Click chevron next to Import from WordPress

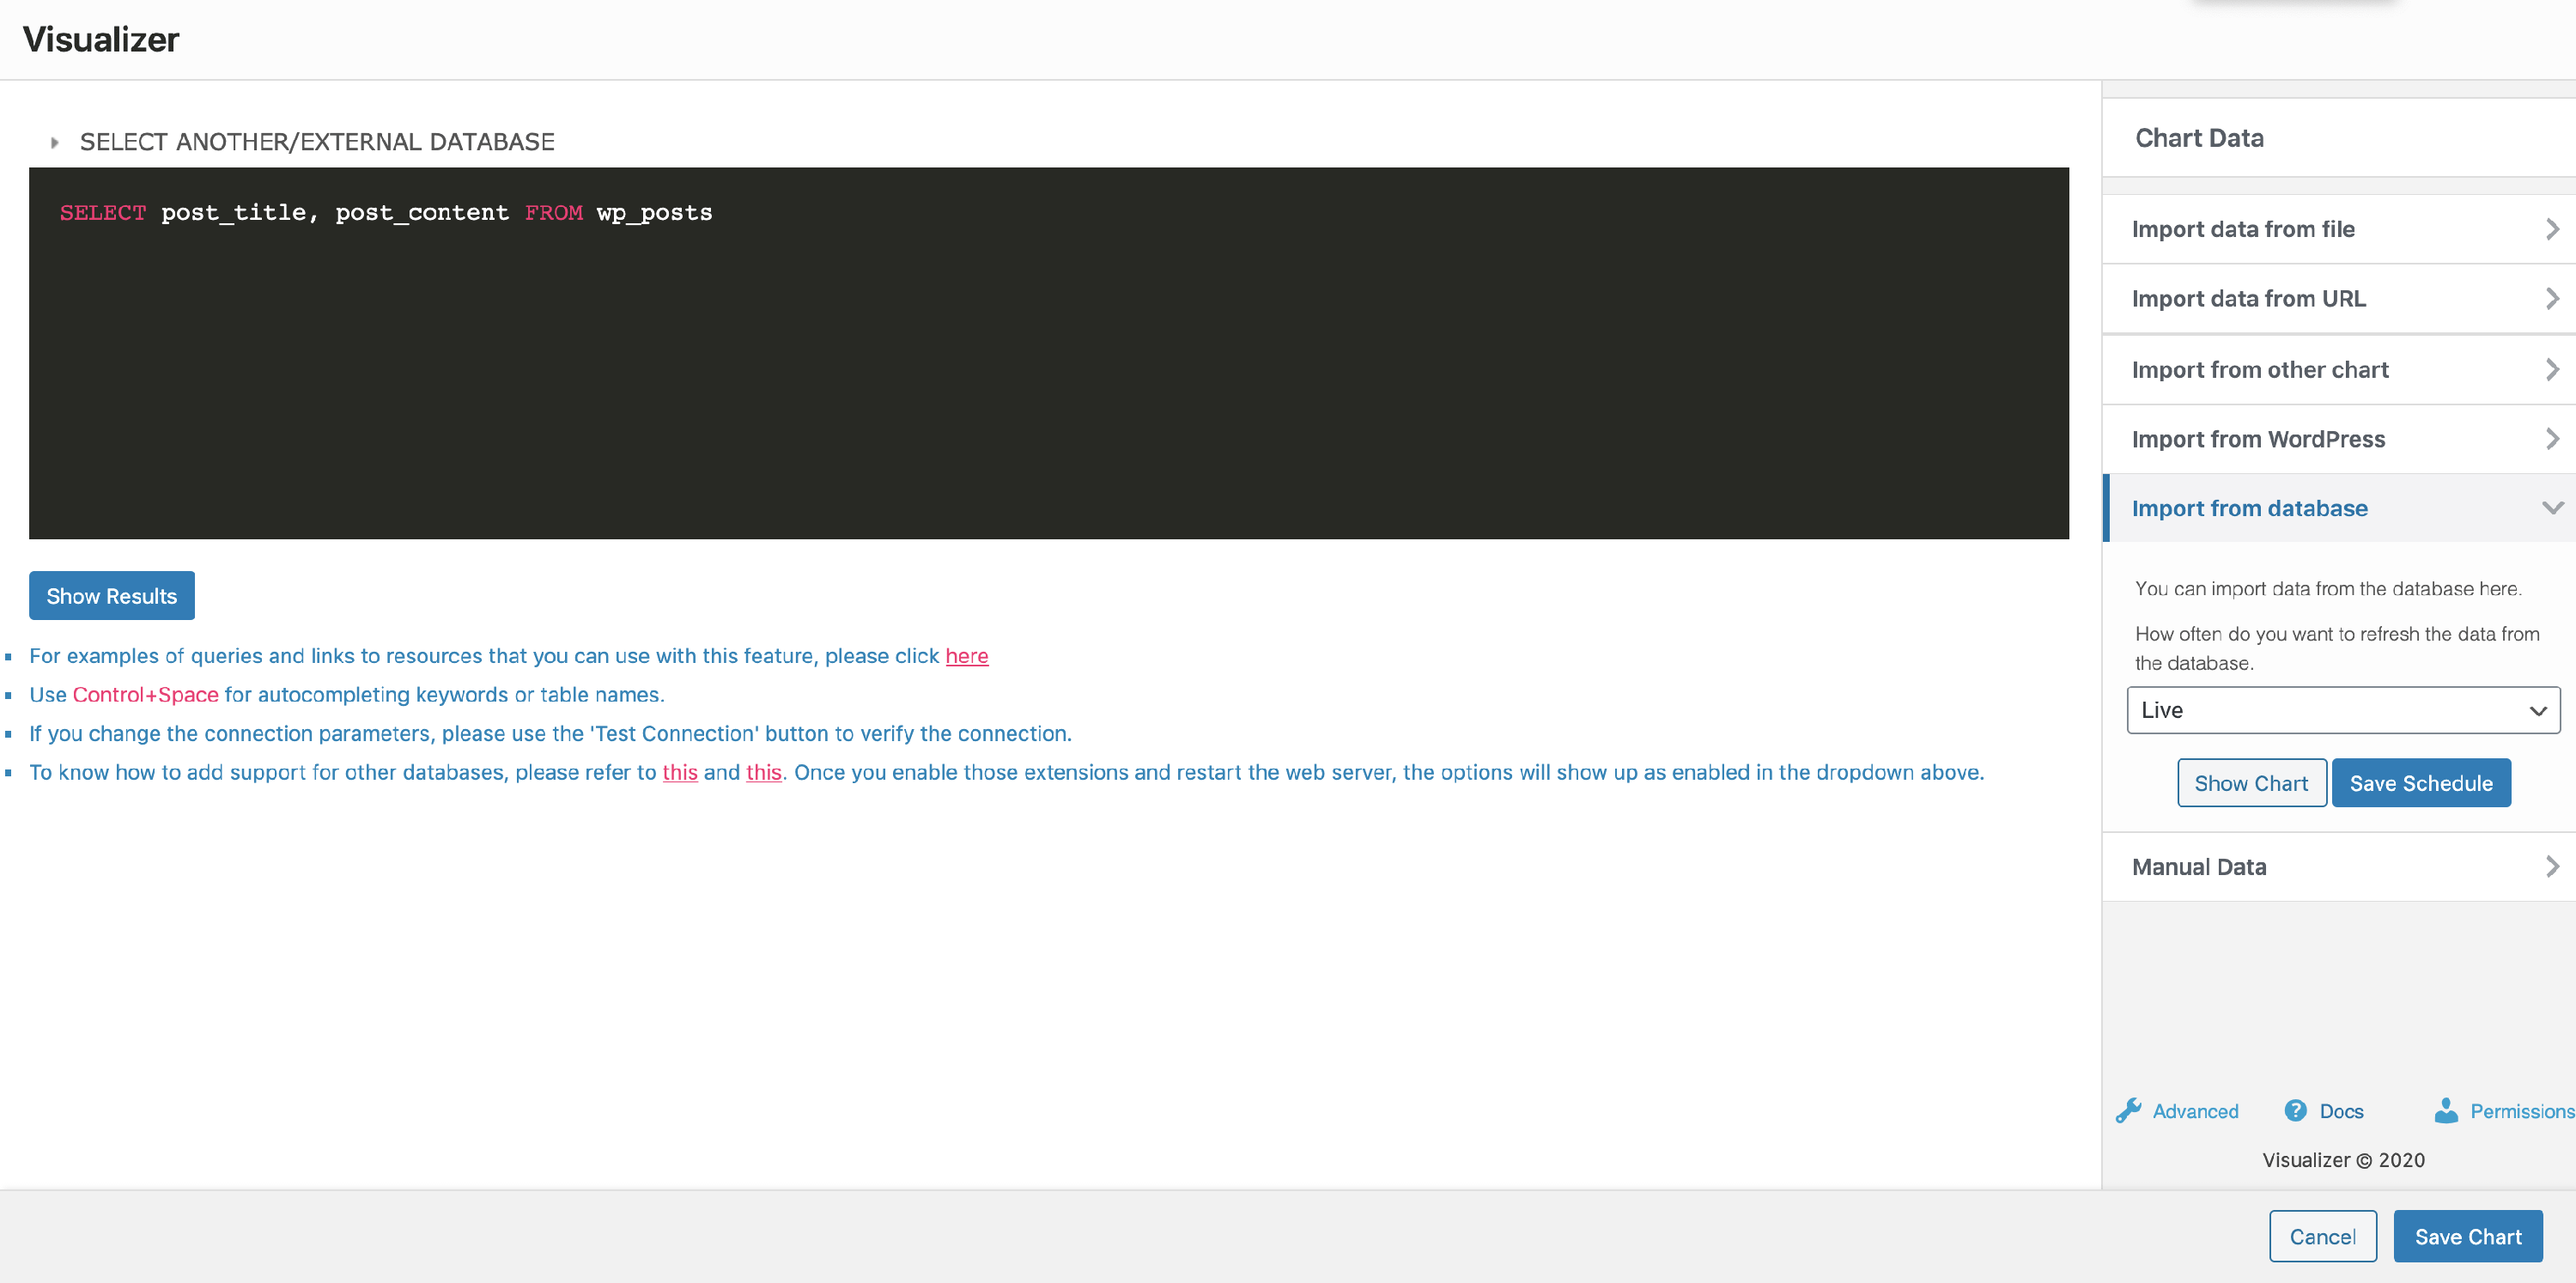[2551, 438]
